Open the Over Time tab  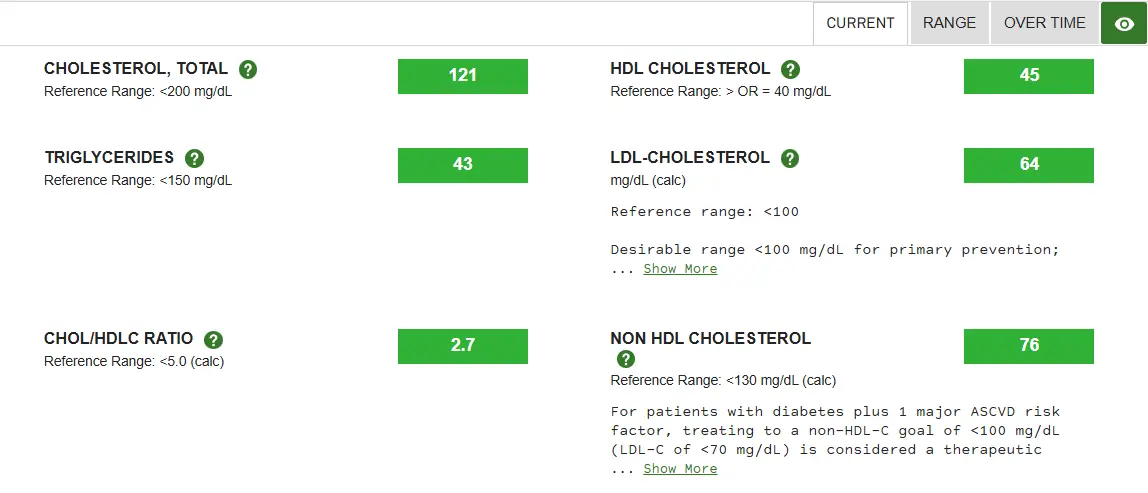click(x=1044, y=23)
